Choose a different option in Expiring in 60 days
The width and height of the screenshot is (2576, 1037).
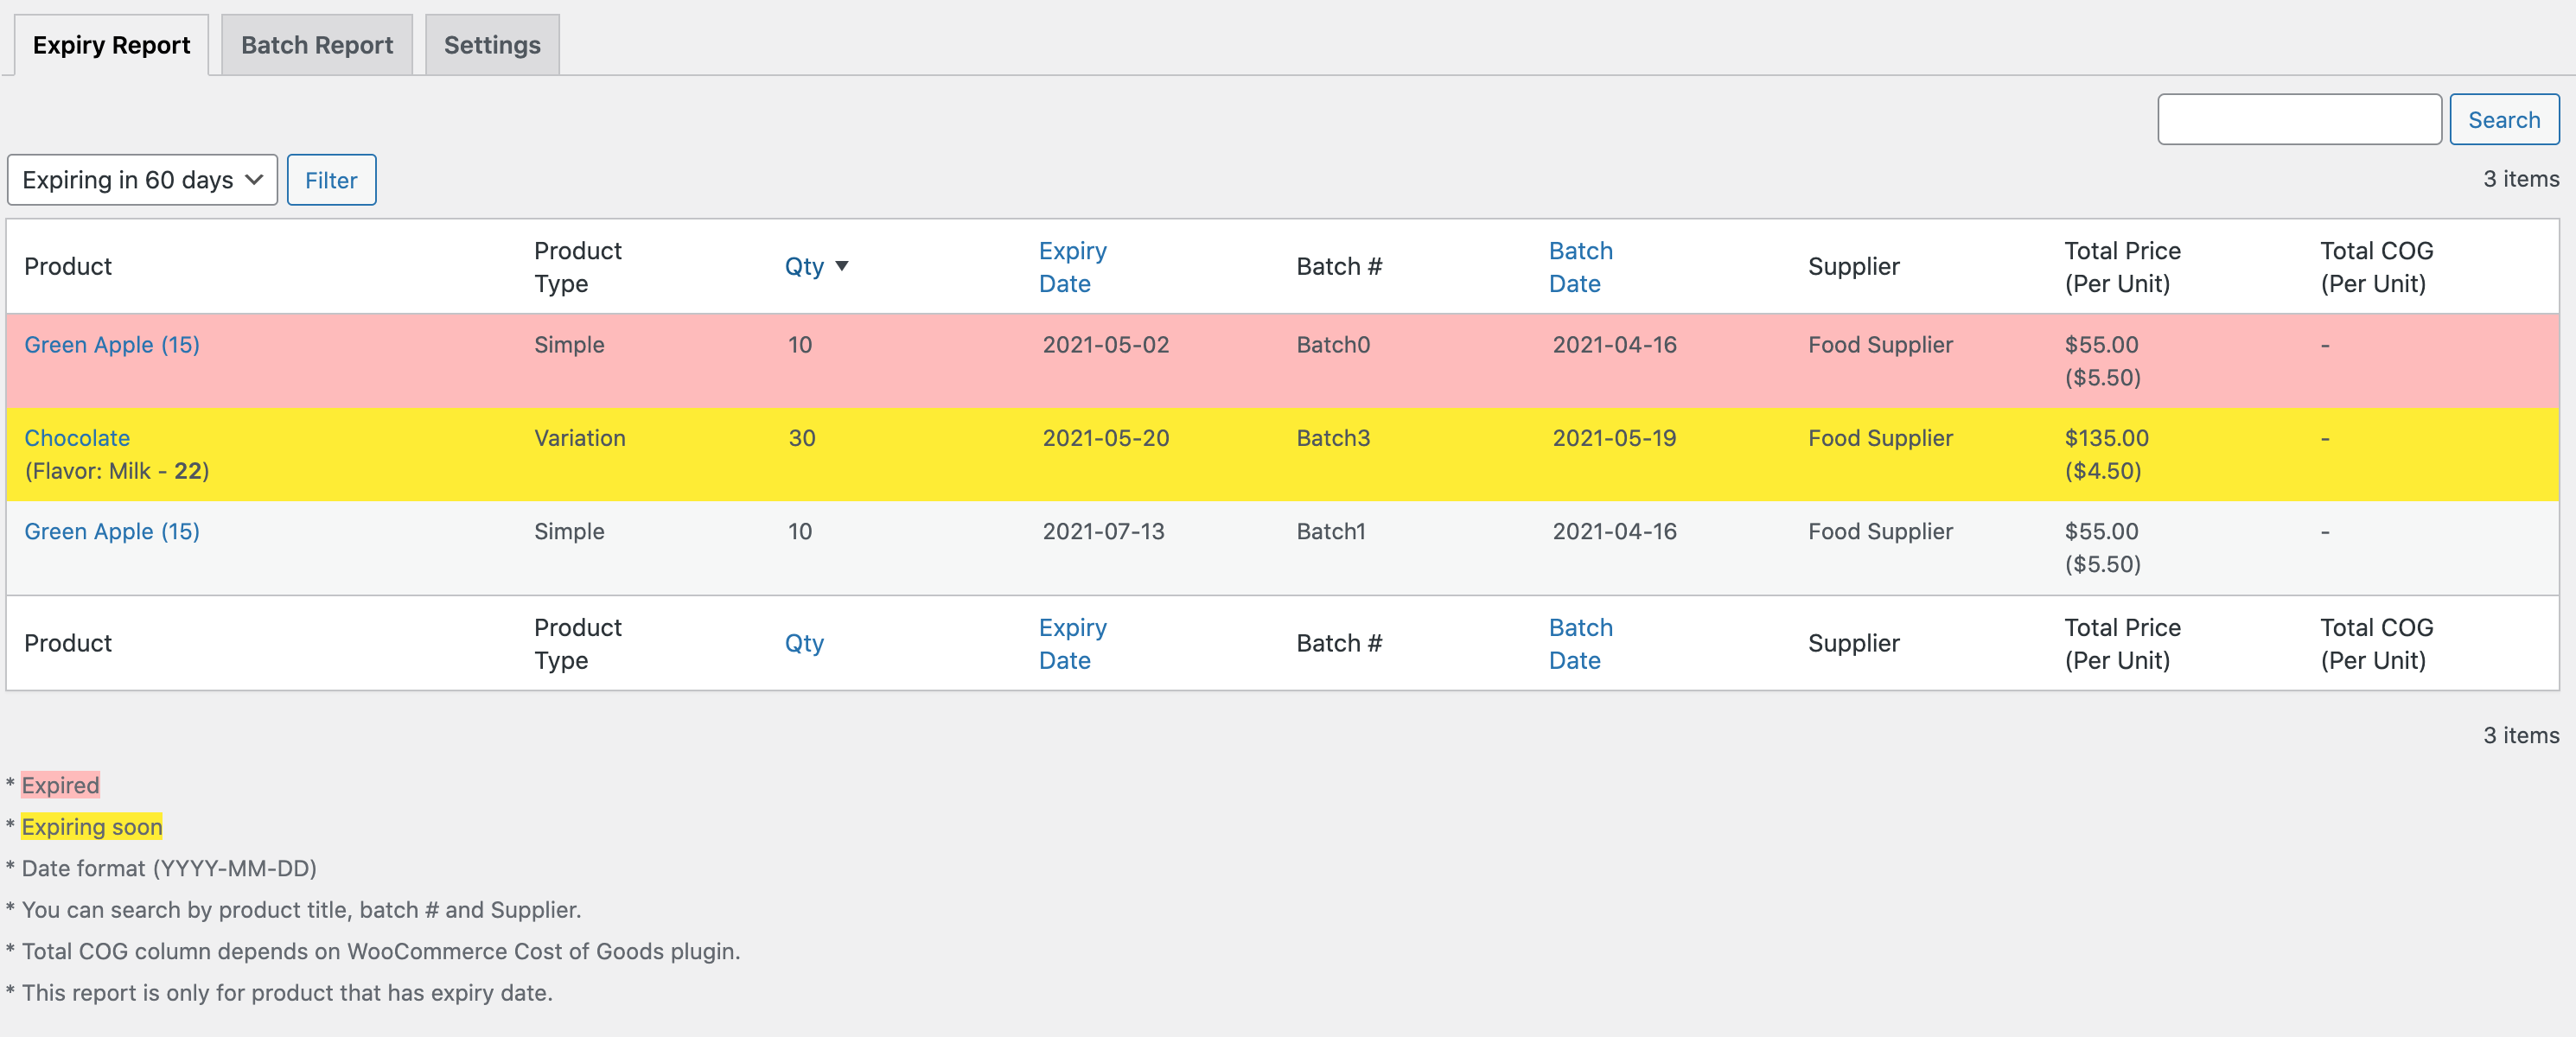pos(141,180)
